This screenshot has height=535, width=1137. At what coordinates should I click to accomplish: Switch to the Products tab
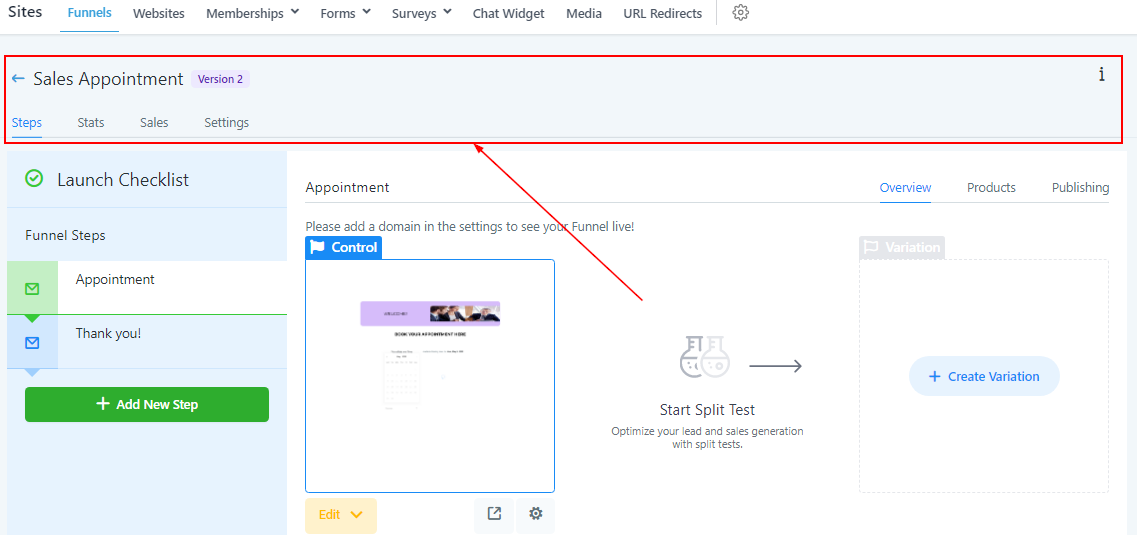pyautogui.click(x=991, y=188)
